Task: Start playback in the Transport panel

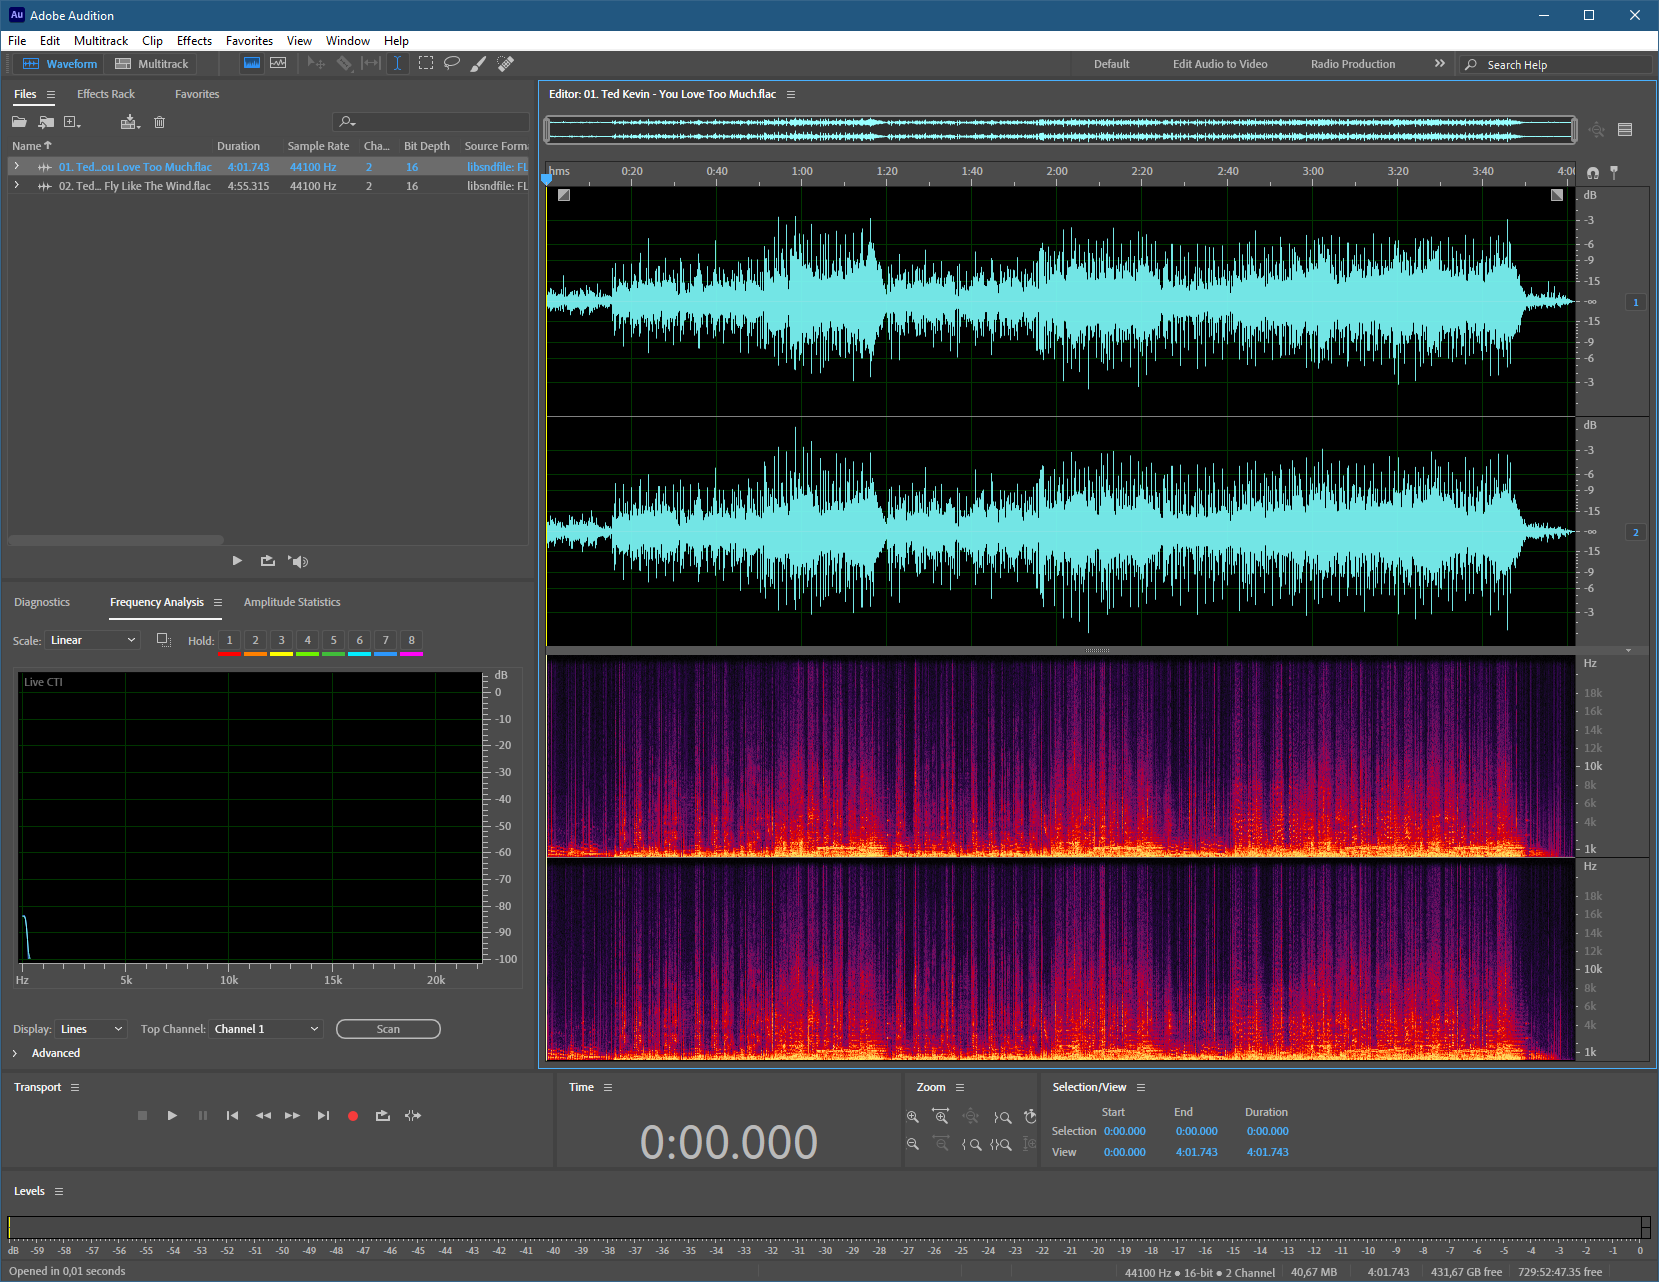Action: tap(172, 1115)
